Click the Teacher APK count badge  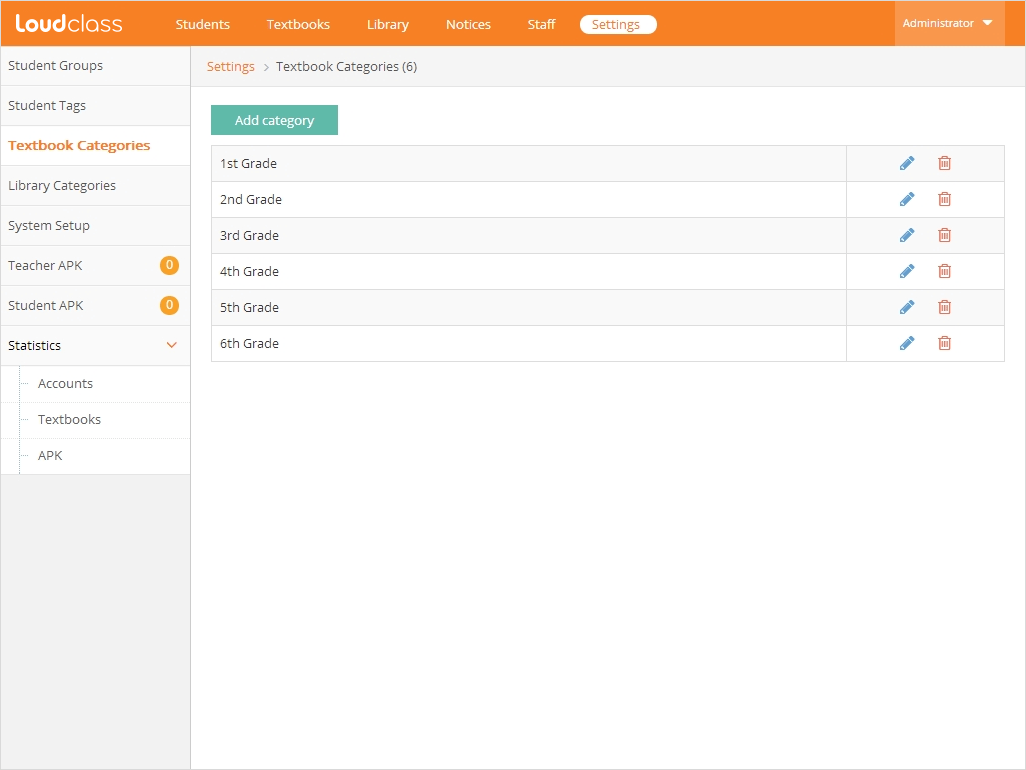[x=169, y=265]
